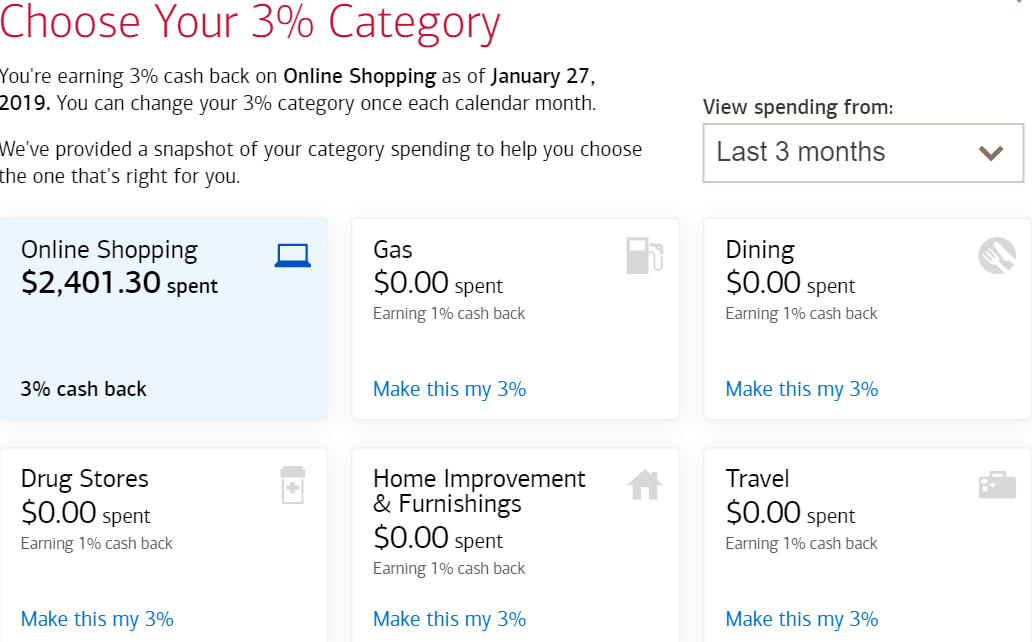Choose Home Improvement & Furnishings as 3%
This screenshot has height=642, width=1032.
click(x=449, y=619)
